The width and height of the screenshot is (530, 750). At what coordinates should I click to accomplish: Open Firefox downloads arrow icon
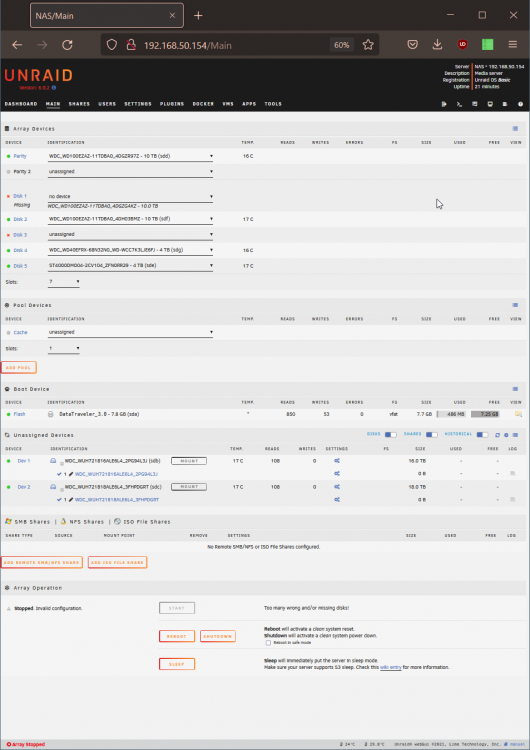coord(437,44)
